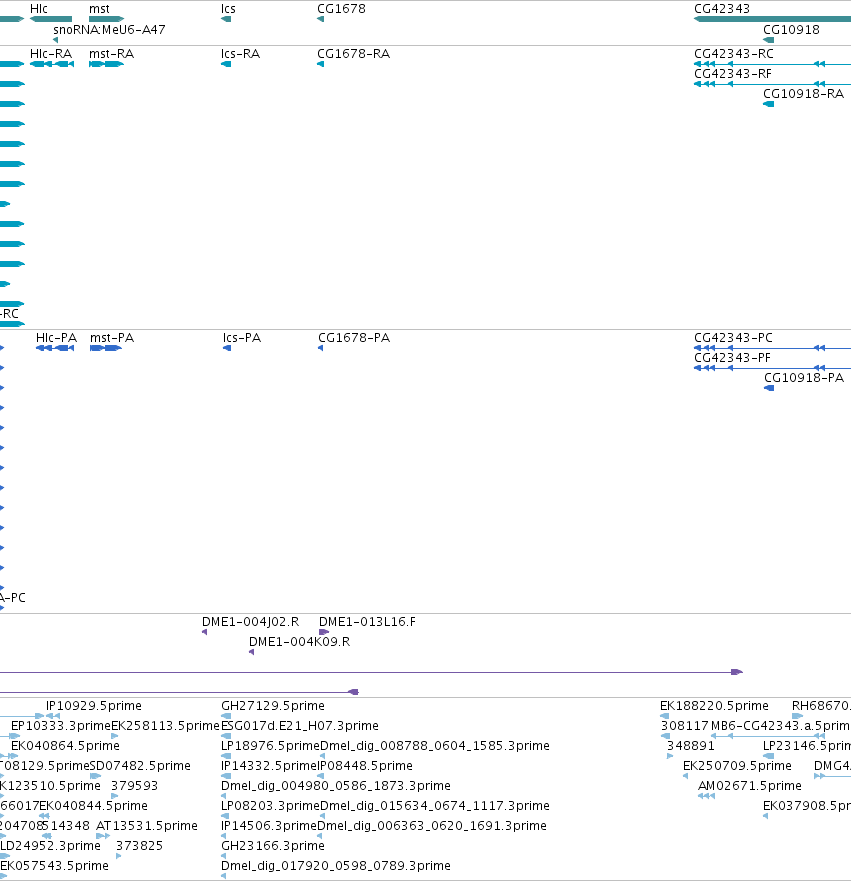Select the 373825 feature label
Screen dimensions: 851x881
(x=139, y=846)
